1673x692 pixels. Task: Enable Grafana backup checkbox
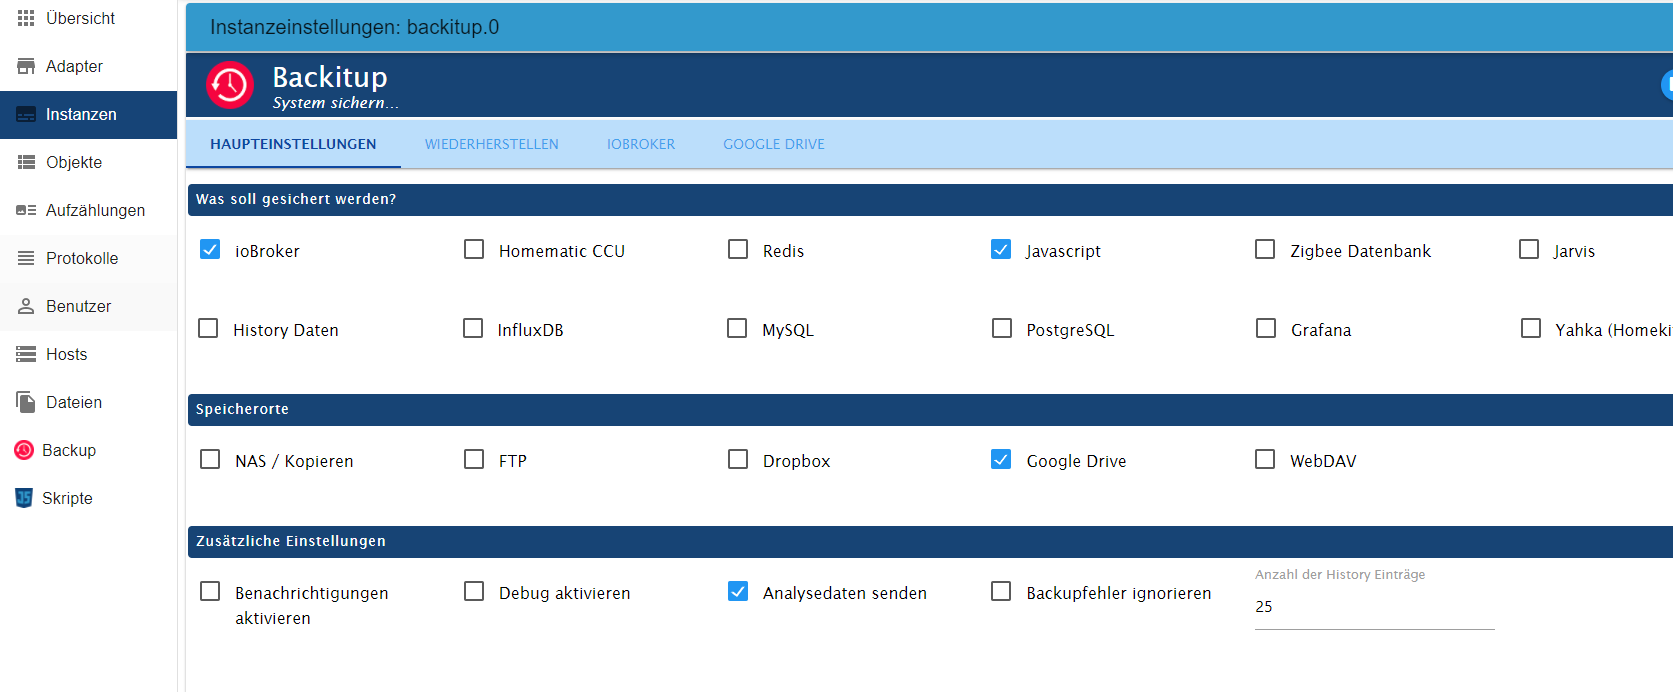tap(1266, 328)
